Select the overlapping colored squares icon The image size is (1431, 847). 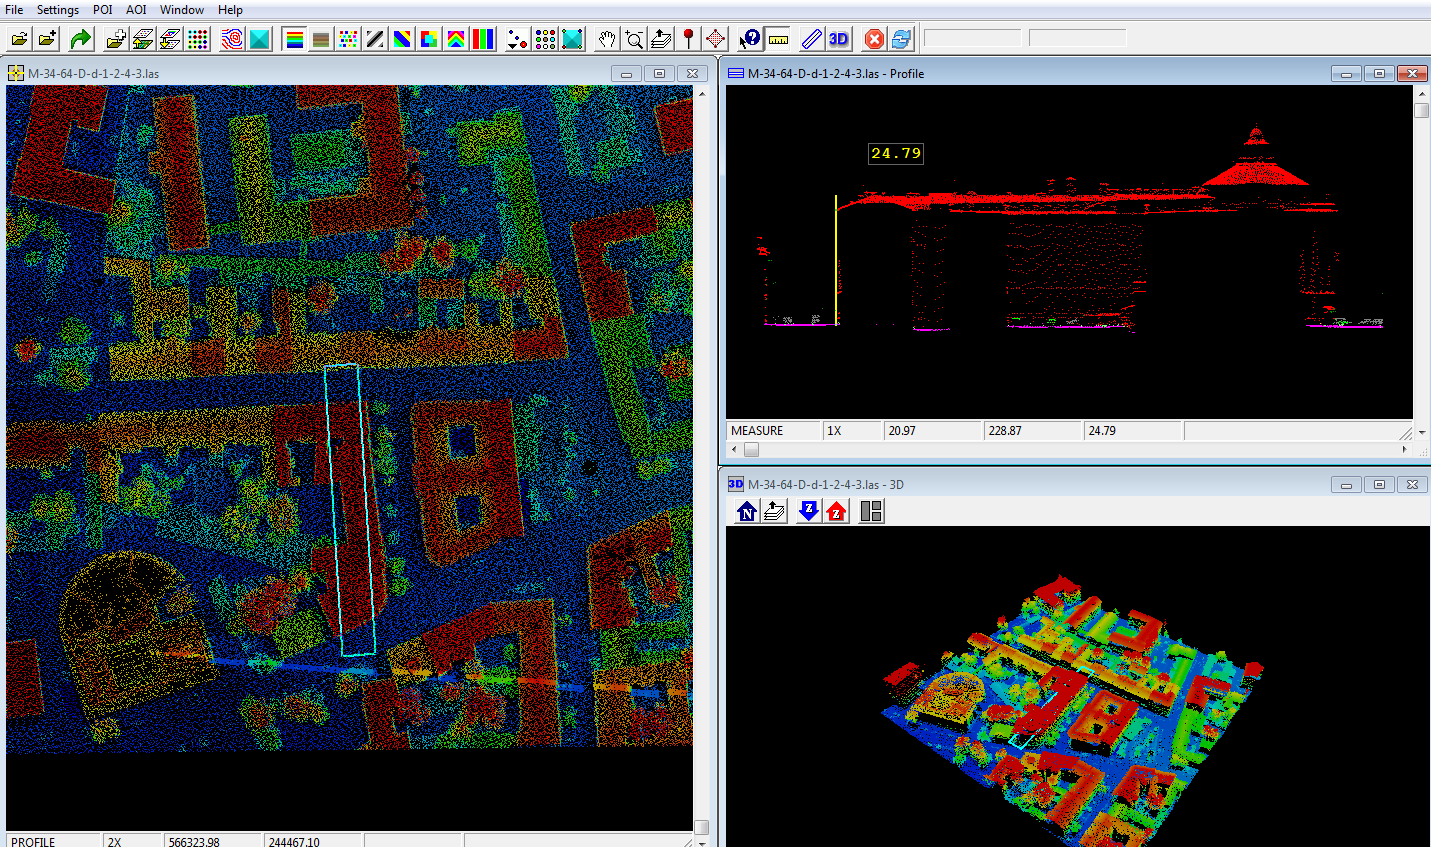pos(429,39)
